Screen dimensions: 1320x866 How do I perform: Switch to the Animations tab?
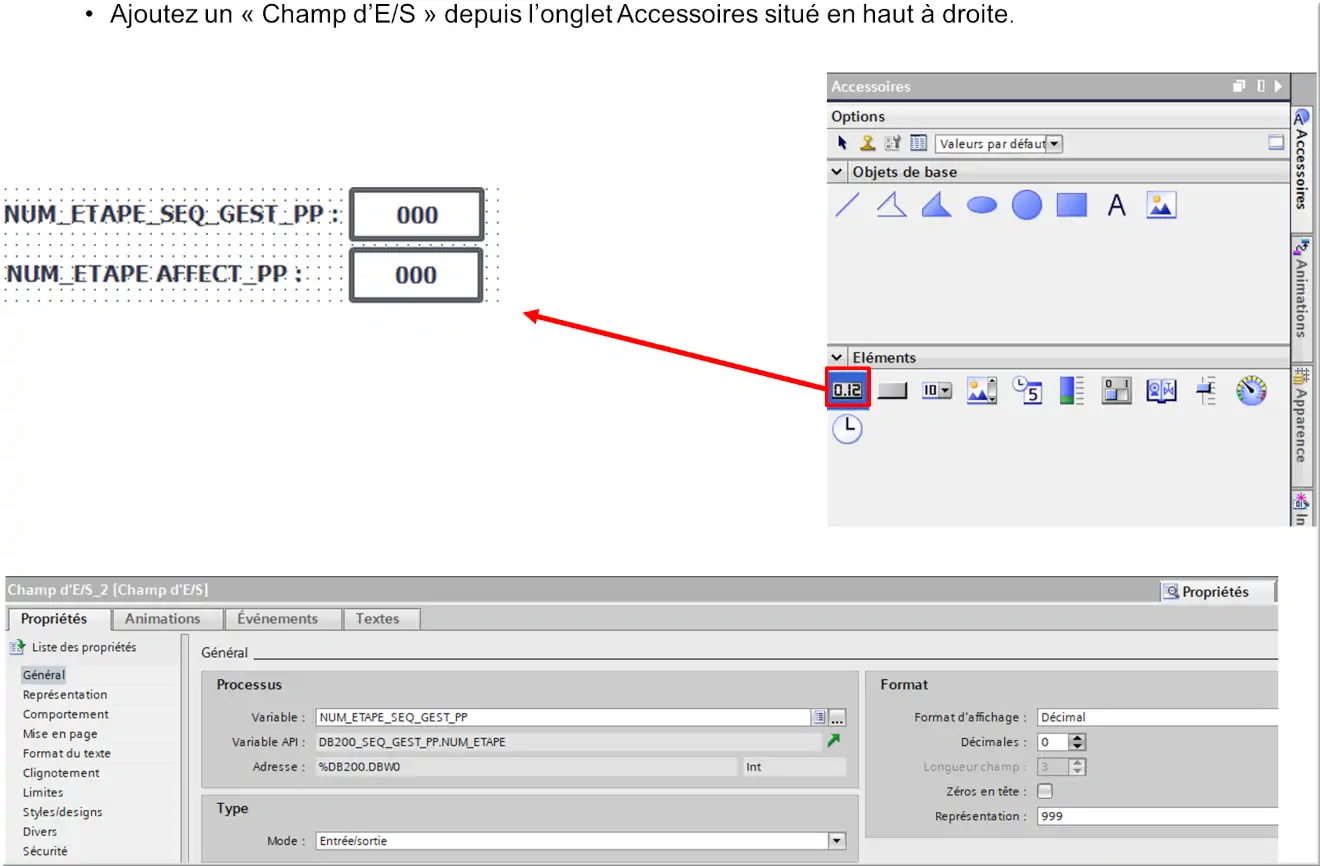pos(163,619)
